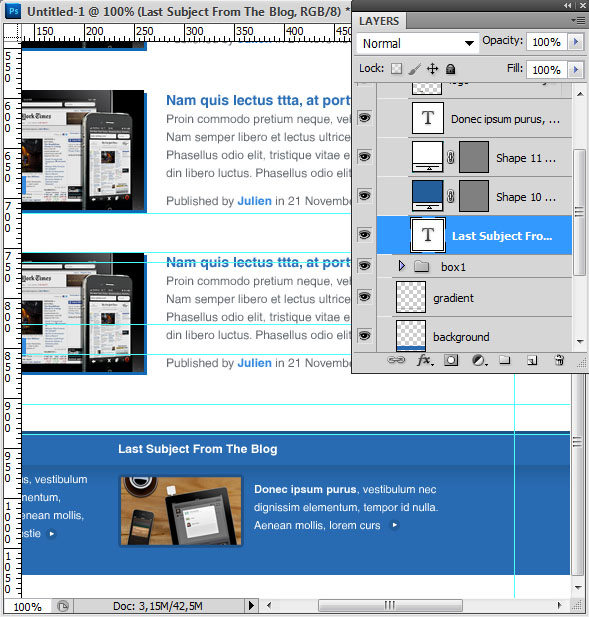Screen dimensions: 589x617
Task: Create a new layer
Action: [532, 360]
